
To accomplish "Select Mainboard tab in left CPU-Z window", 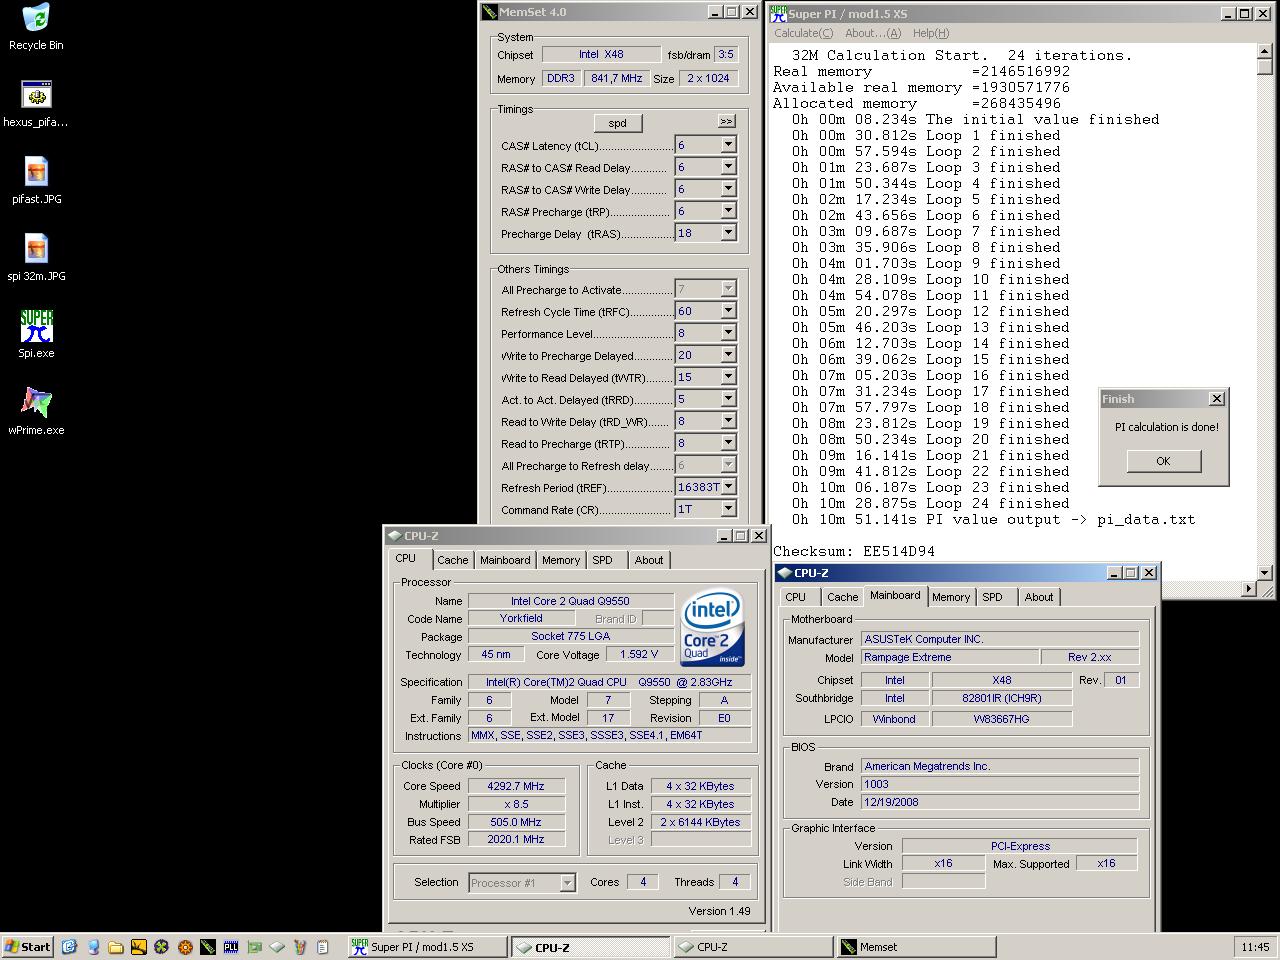I will (x=505, y=560).
